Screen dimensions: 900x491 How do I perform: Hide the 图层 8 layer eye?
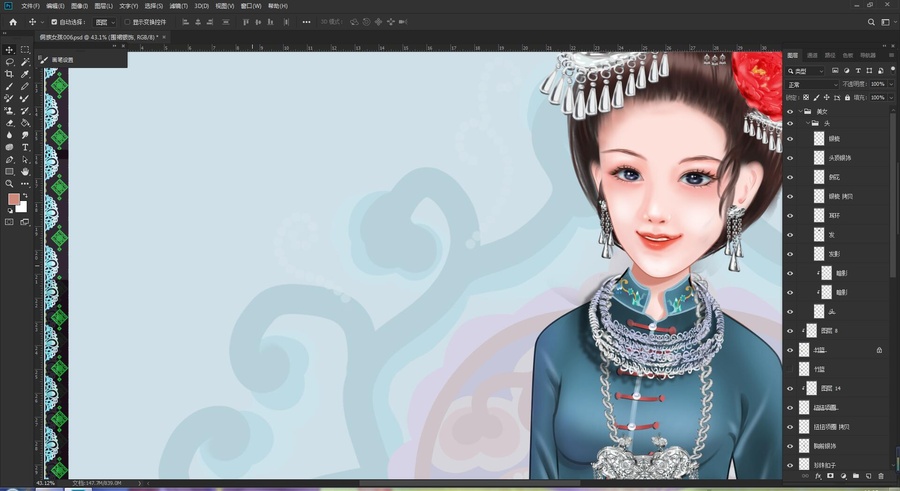(x=790, y=331)
